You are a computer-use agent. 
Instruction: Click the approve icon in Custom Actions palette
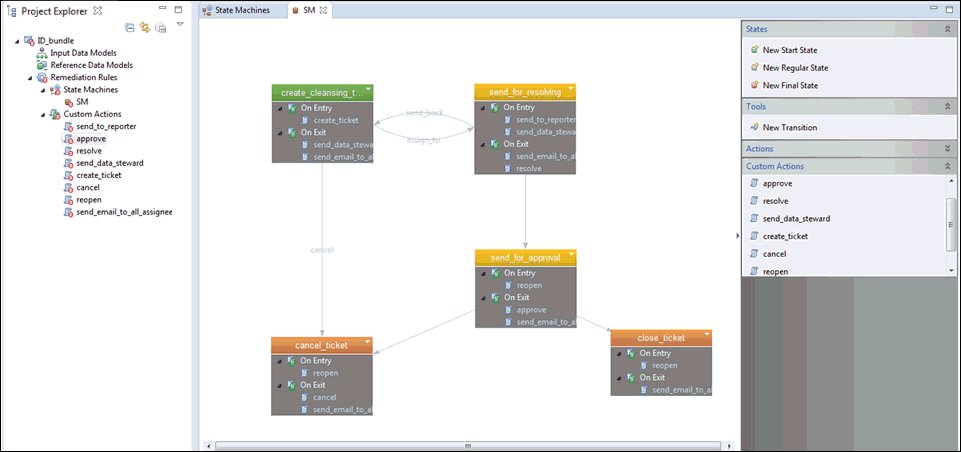755,183
